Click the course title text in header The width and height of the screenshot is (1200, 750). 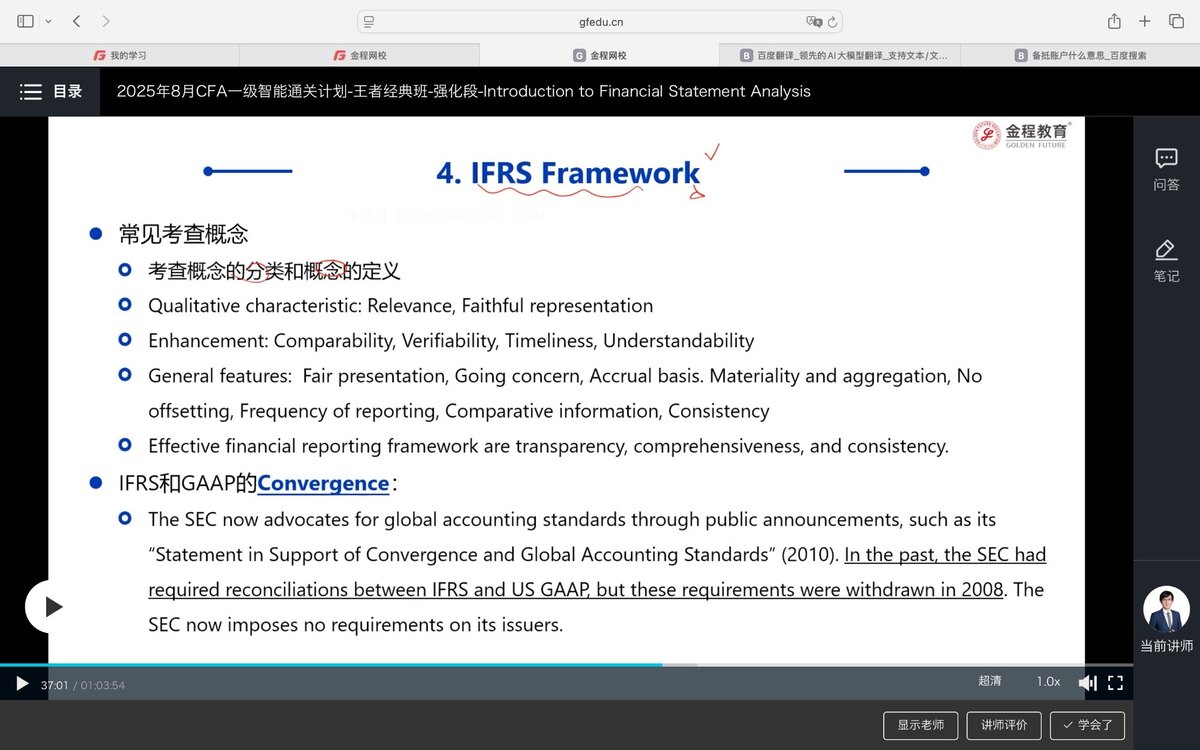464,92
